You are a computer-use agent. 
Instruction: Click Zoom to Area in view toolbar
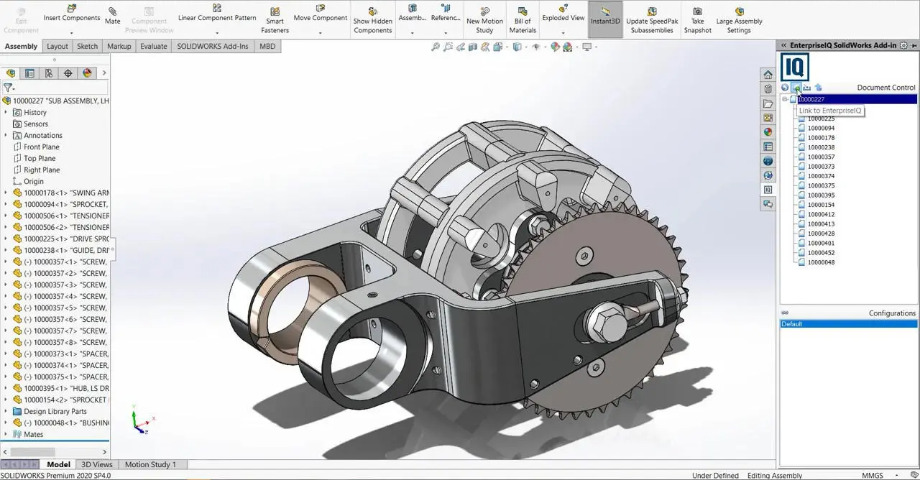[x=448, y=47]
